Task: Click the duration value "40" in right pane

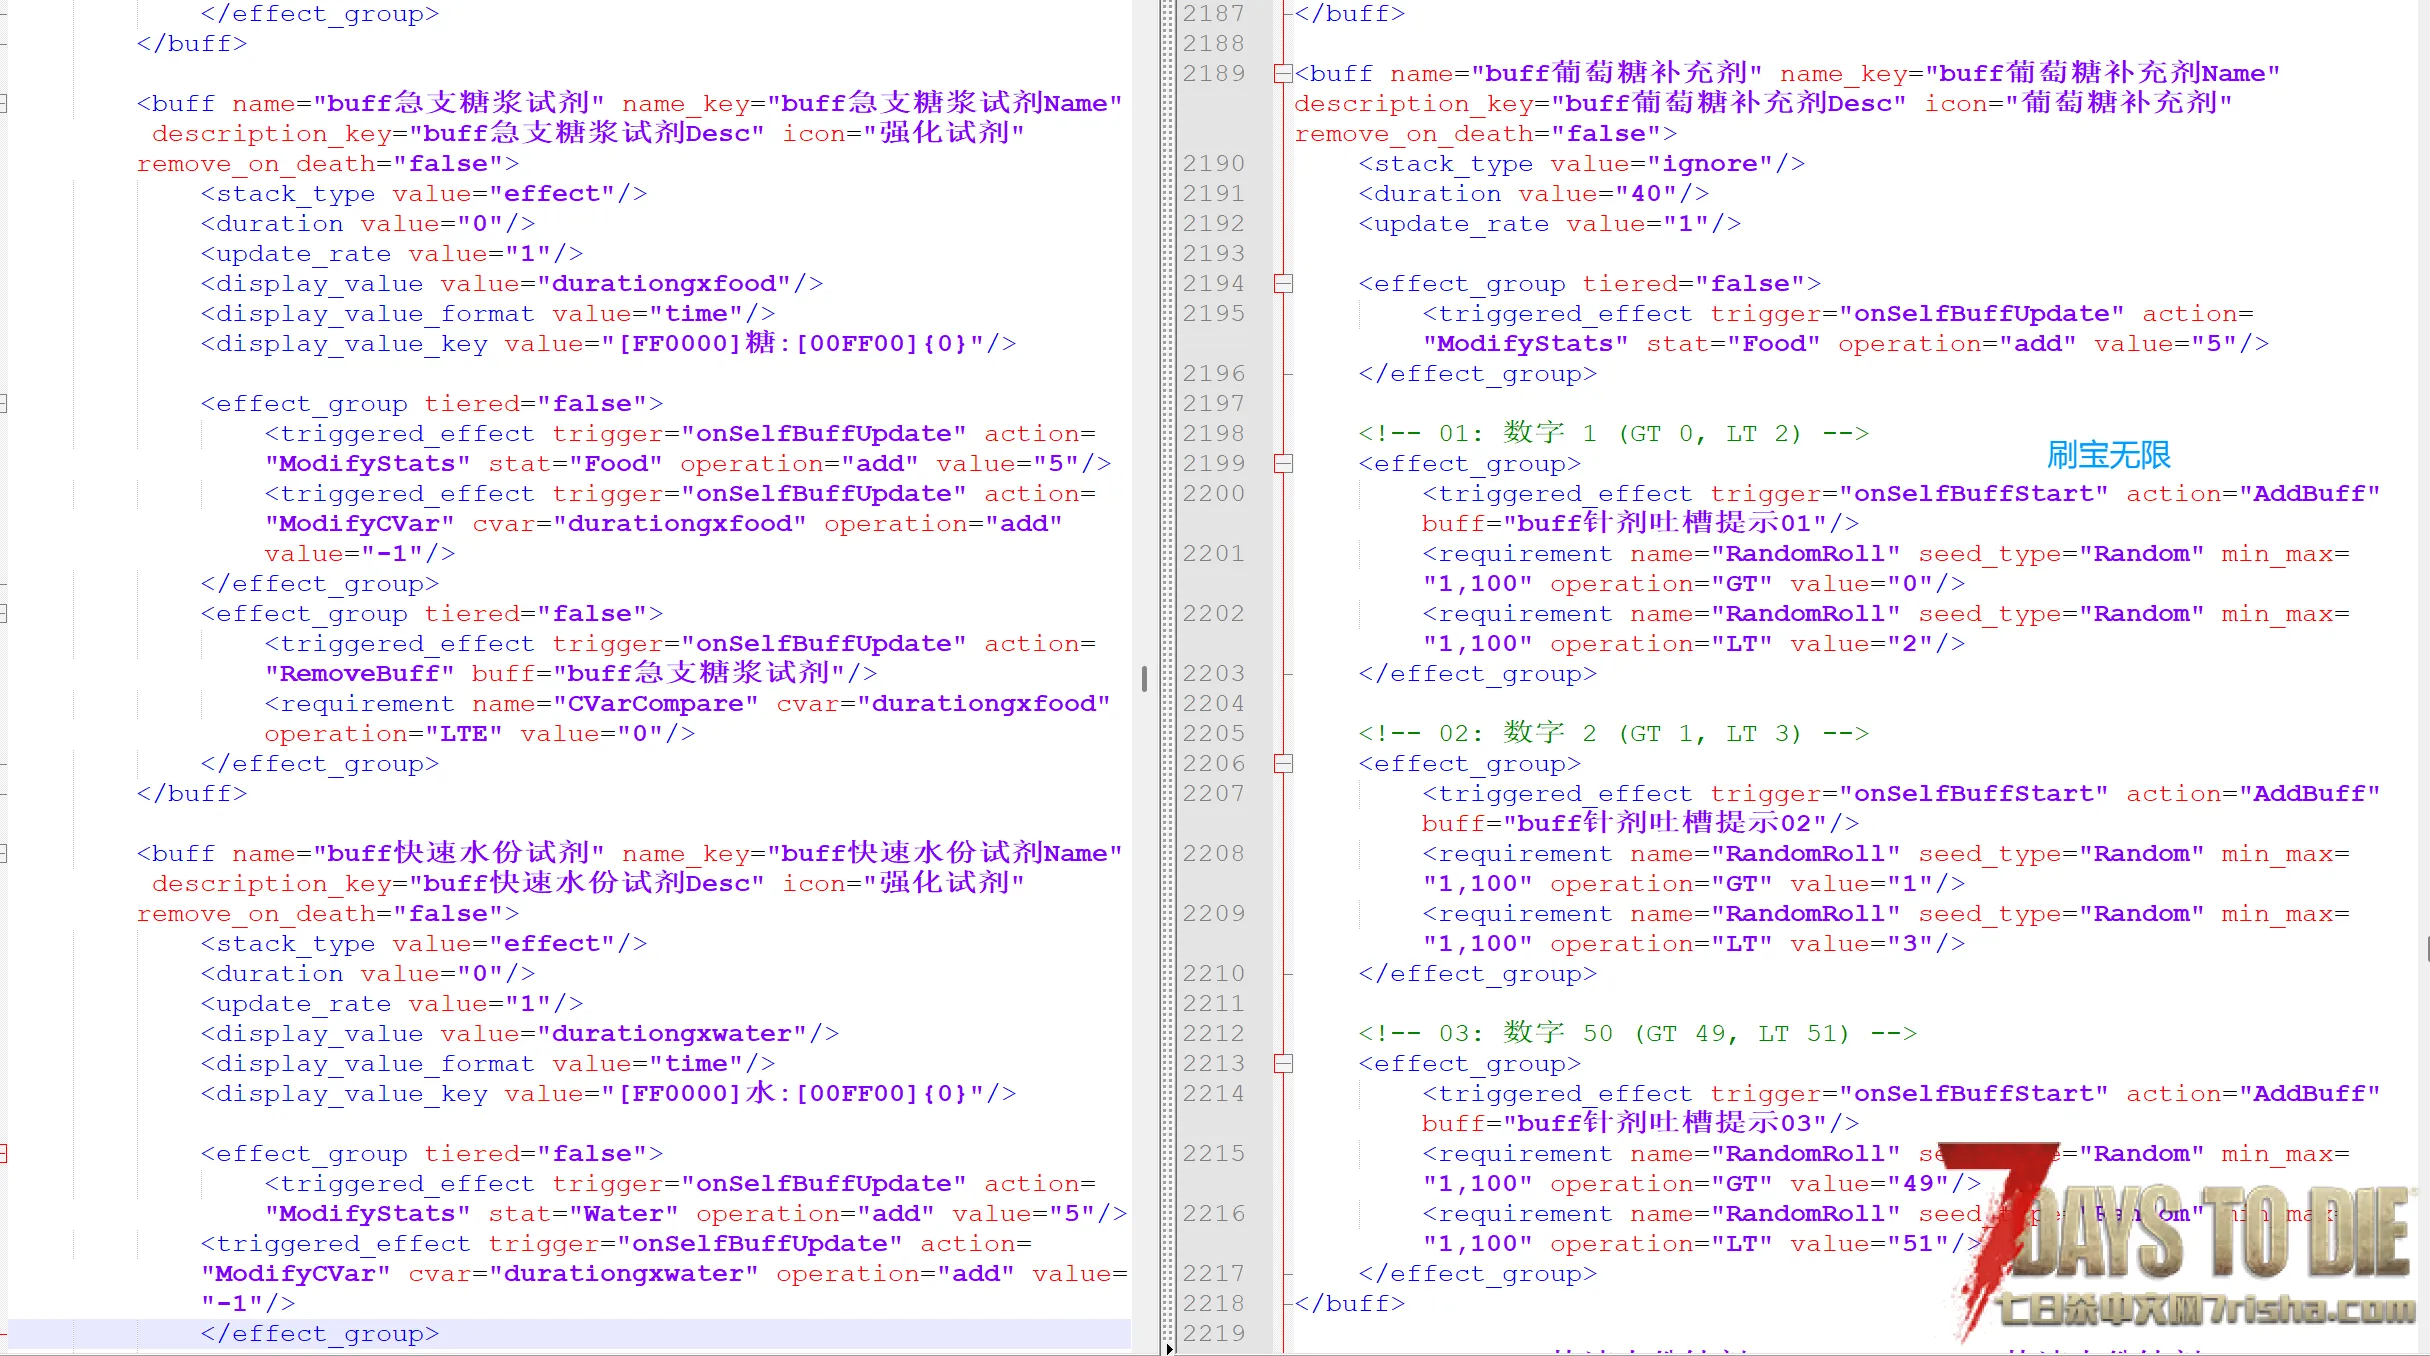Action: point(1646,194)
